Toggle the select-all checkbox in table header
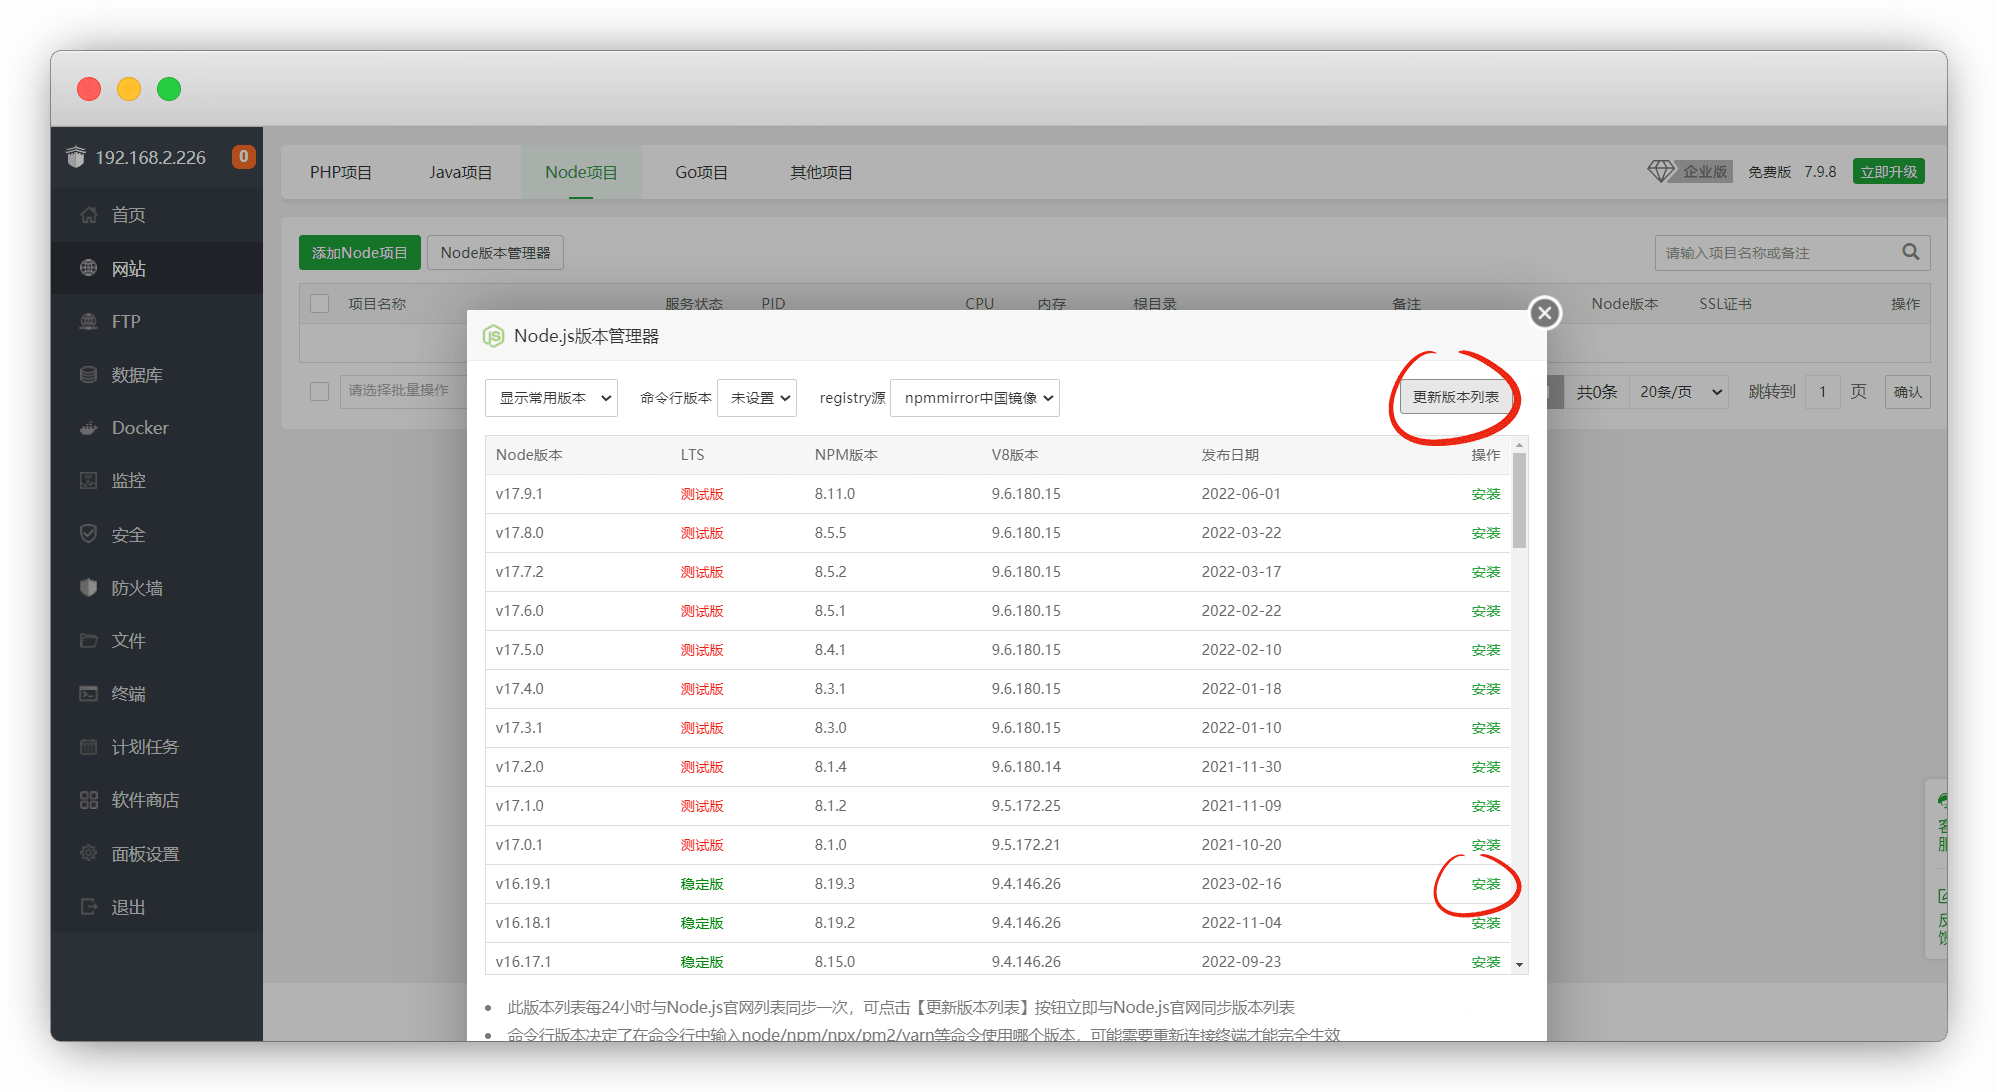The width and height of the screenshot is (1998, 1092). 320,303
